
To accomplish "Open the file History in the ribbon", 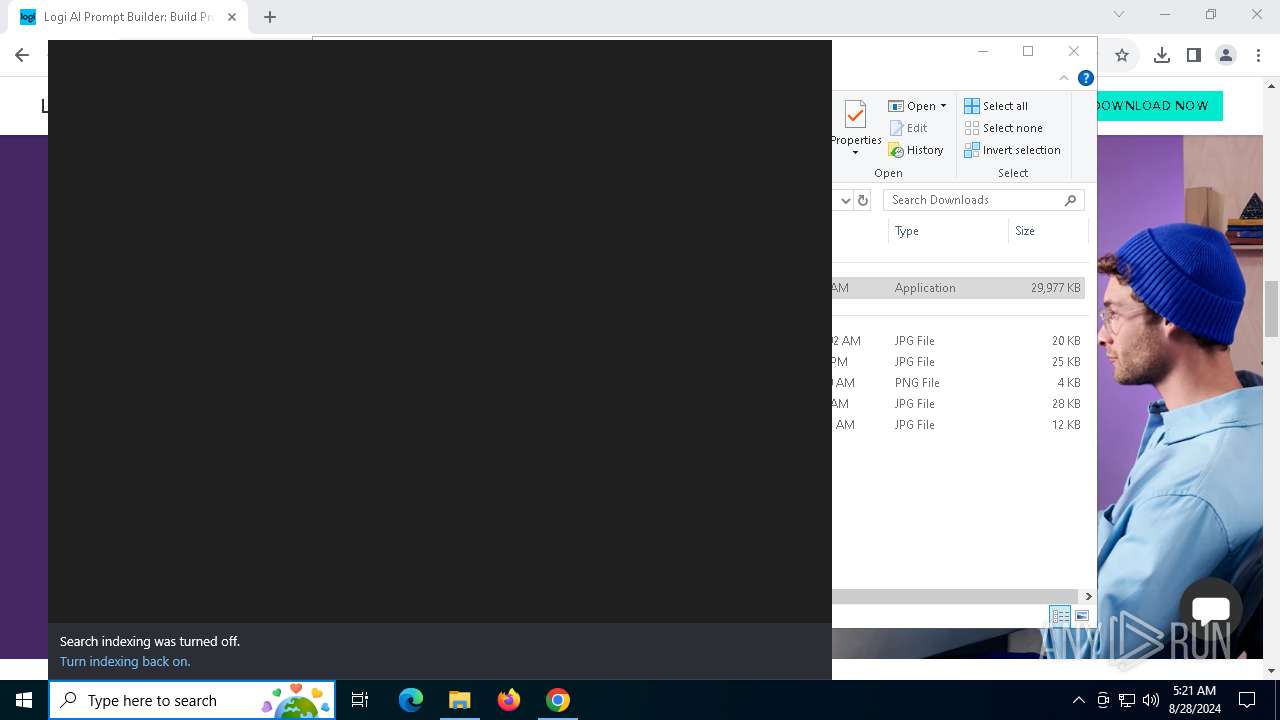I will tap(916, 150).
